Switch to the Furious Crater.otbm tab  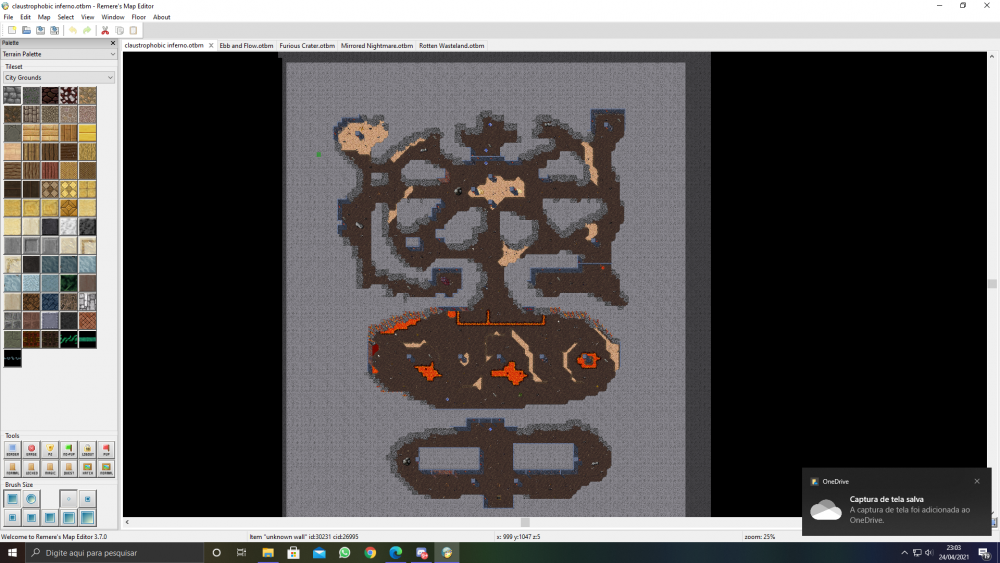[307, 46]
